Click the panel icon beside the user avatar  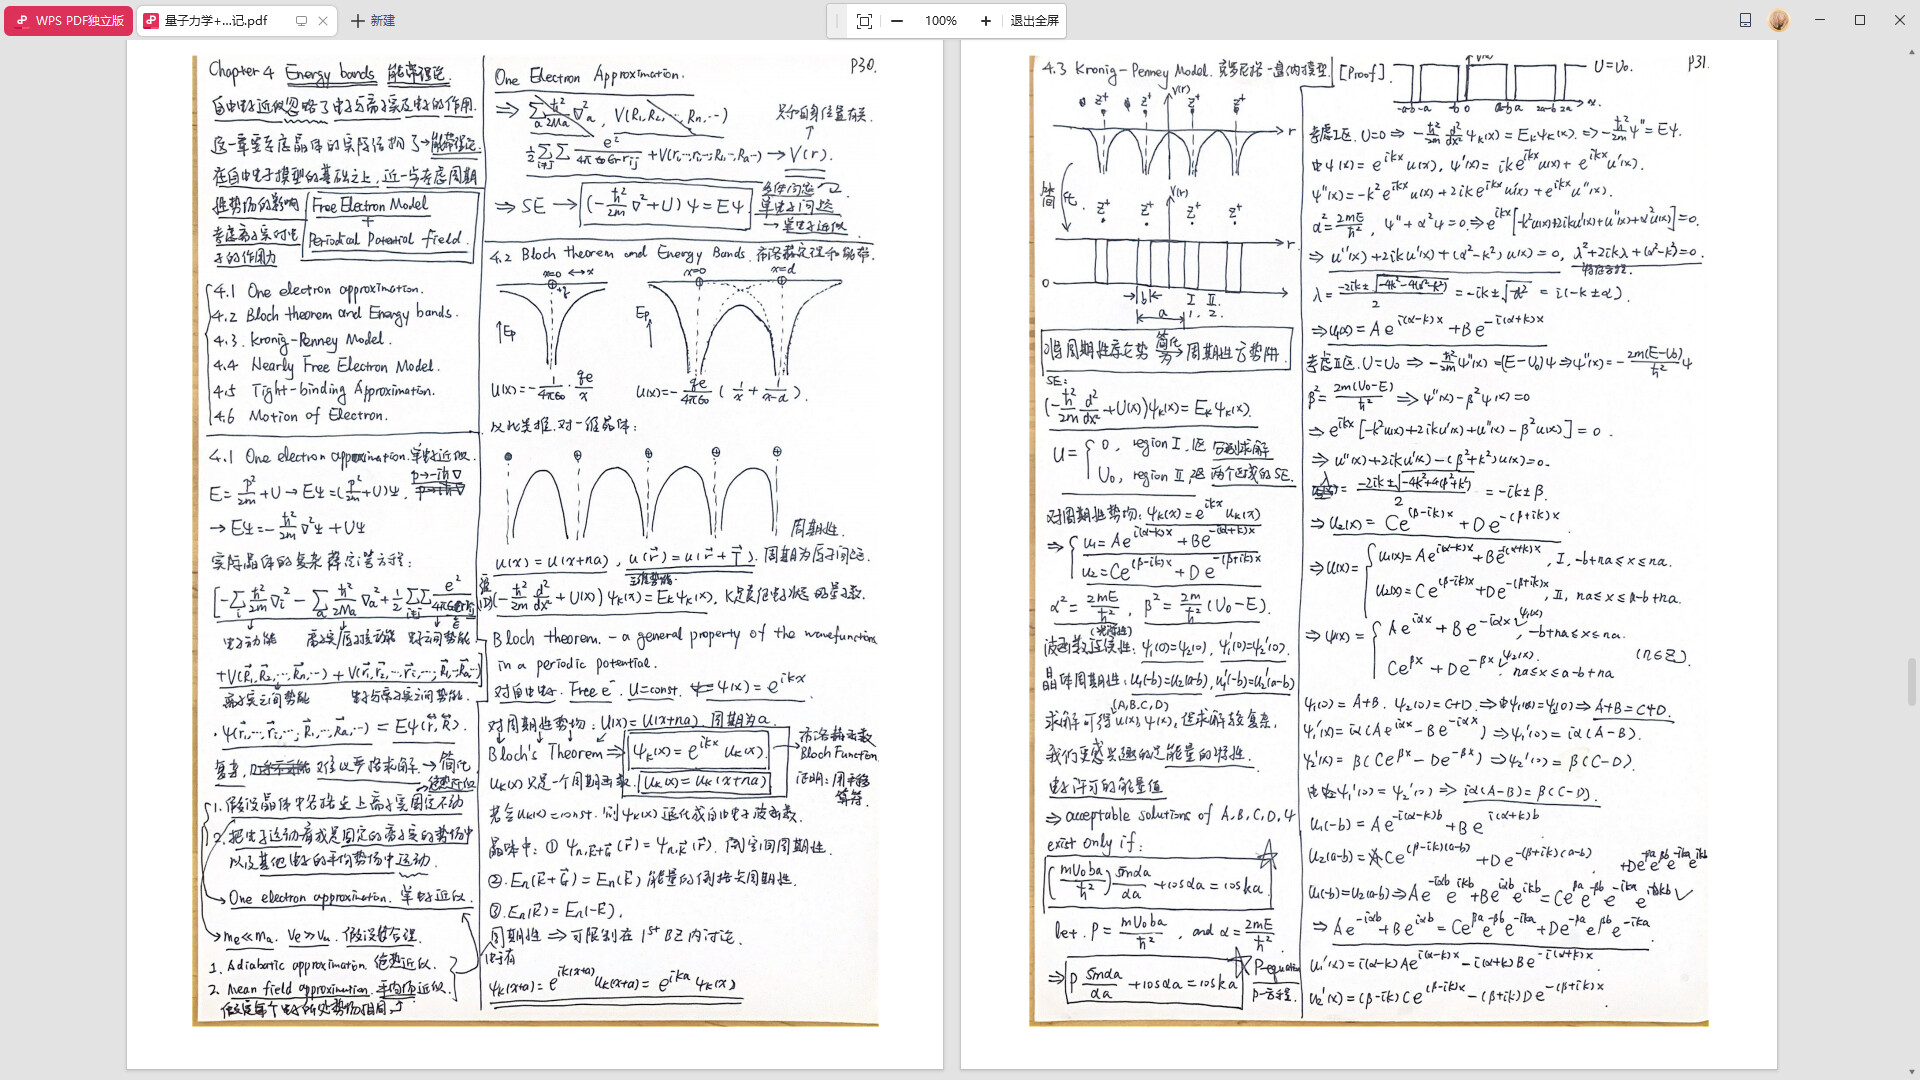tap(1745, 20)
